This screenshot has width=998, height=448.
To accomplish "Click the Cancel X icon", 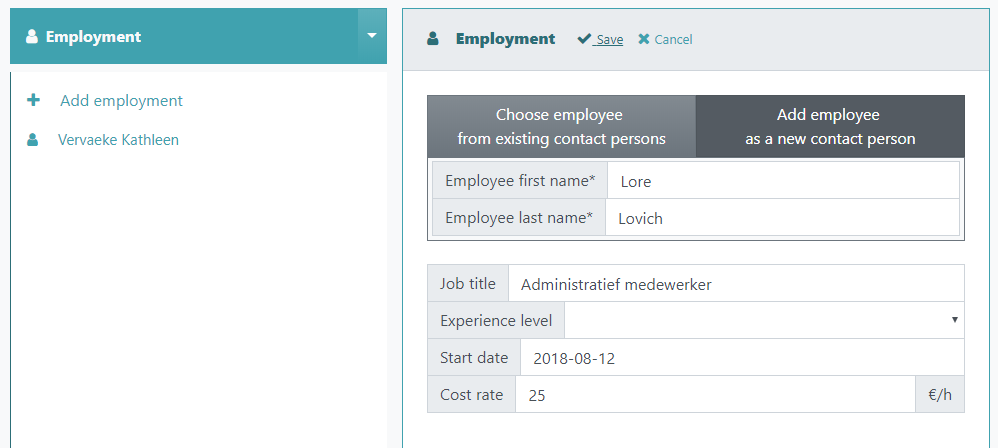I will click(644, 39).
